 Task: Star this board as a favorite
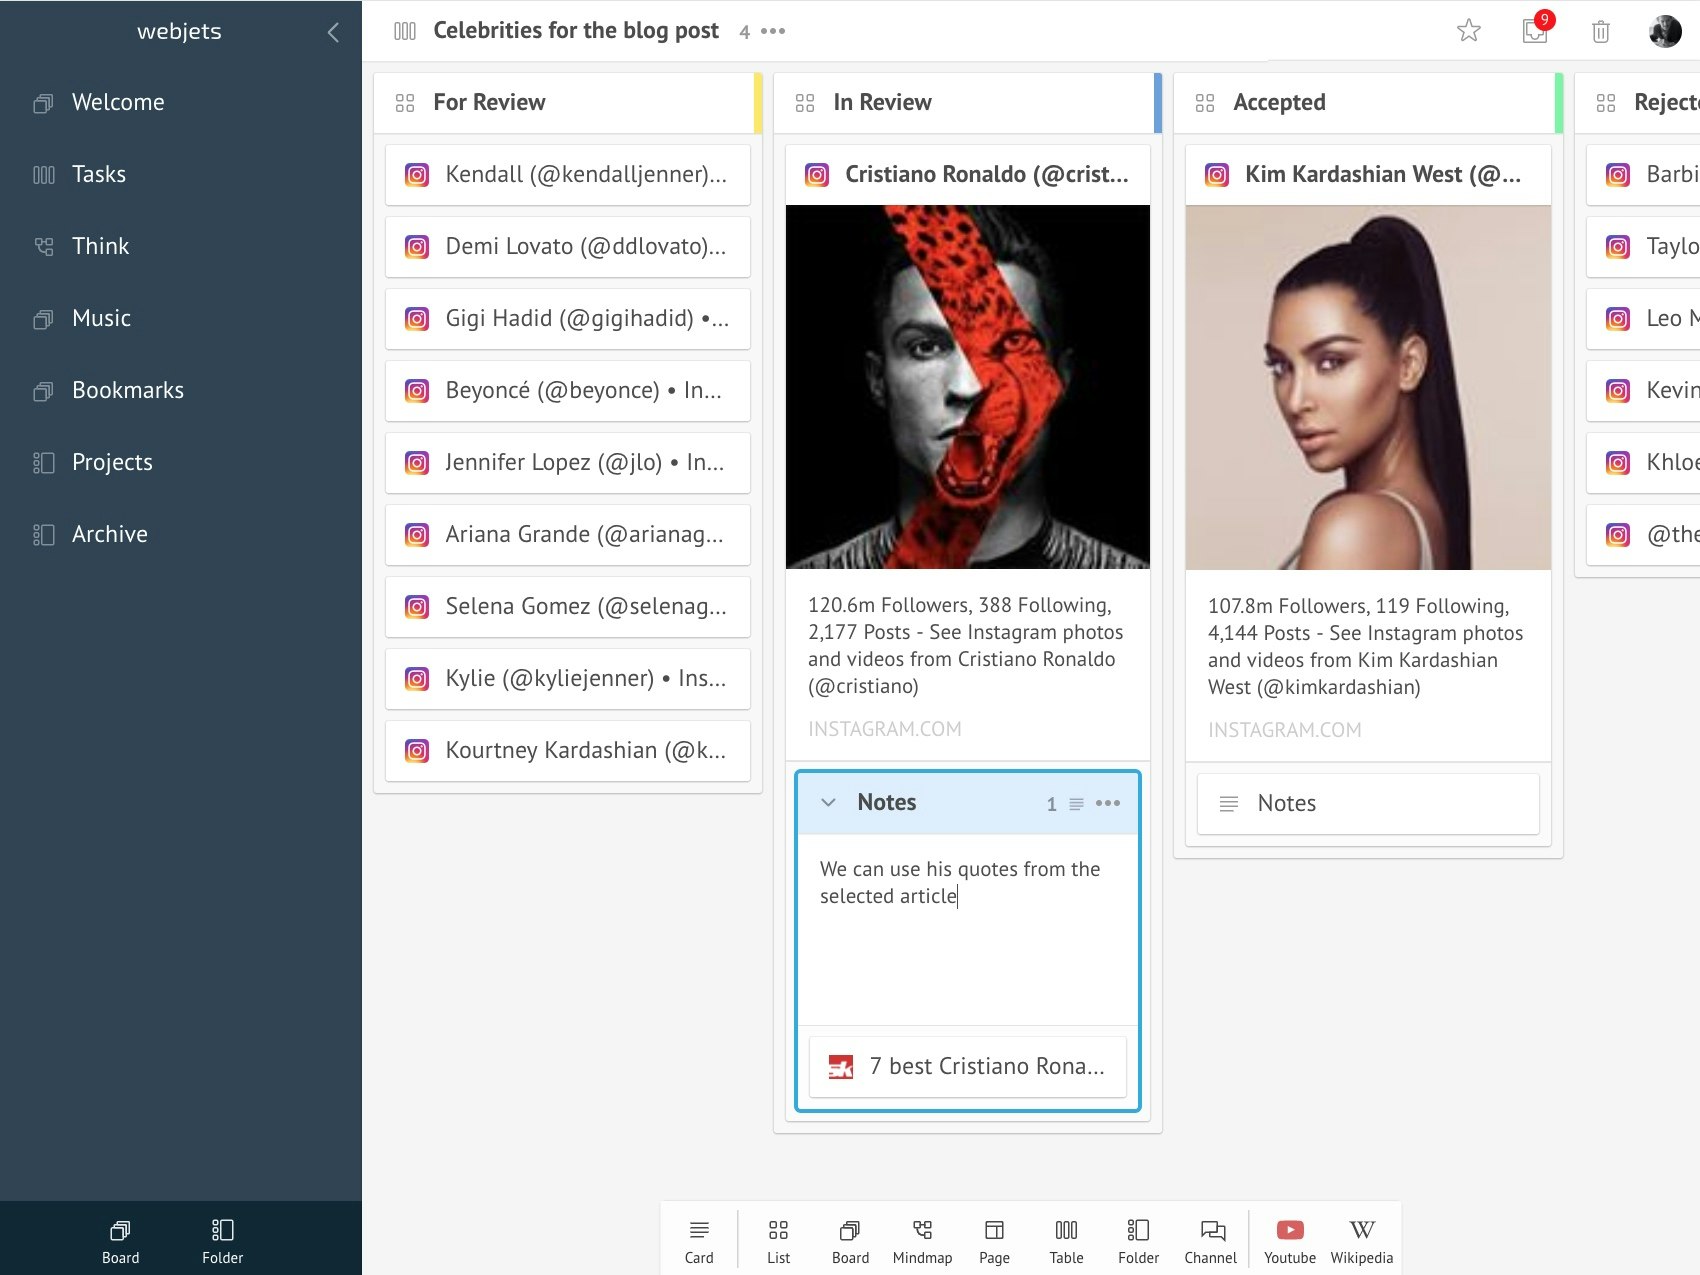[1468, 31]
